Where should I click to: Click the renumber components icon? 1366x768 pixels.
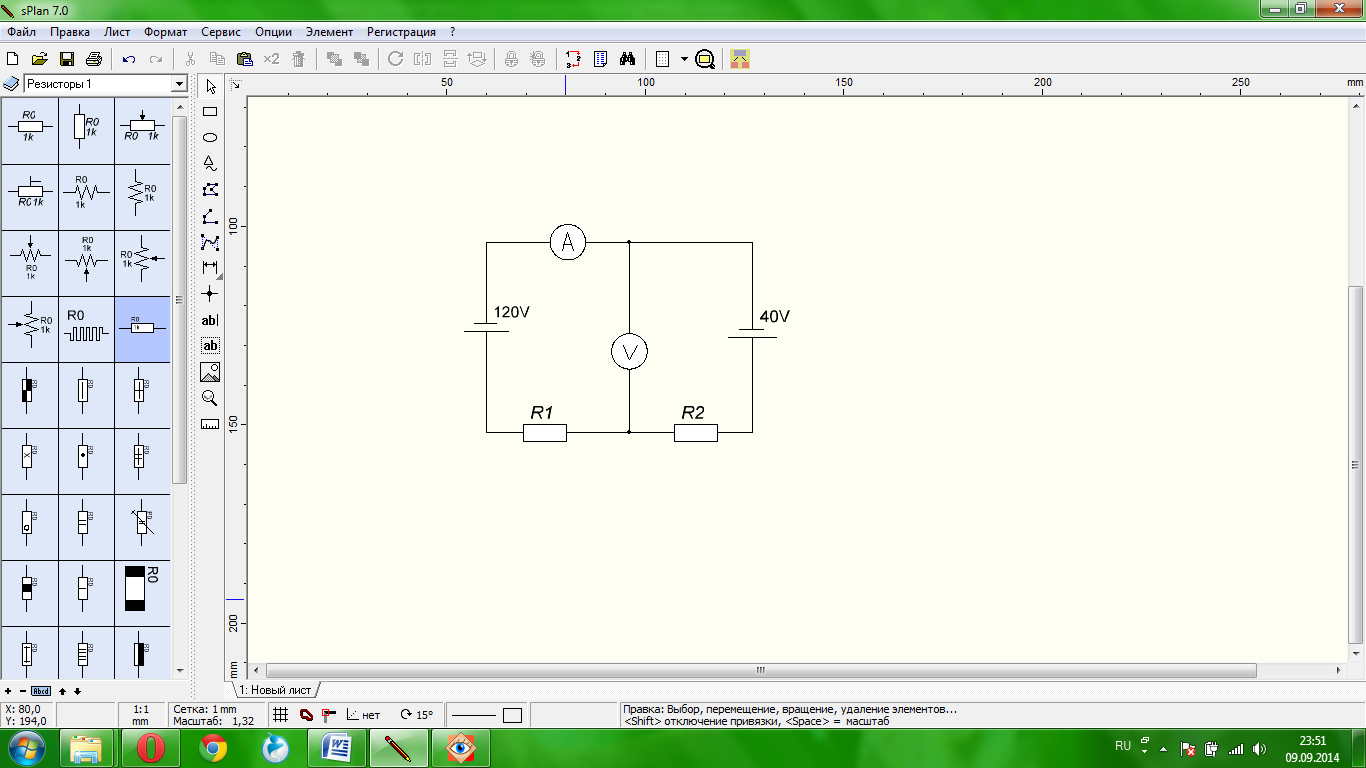[x=573, y=59]
